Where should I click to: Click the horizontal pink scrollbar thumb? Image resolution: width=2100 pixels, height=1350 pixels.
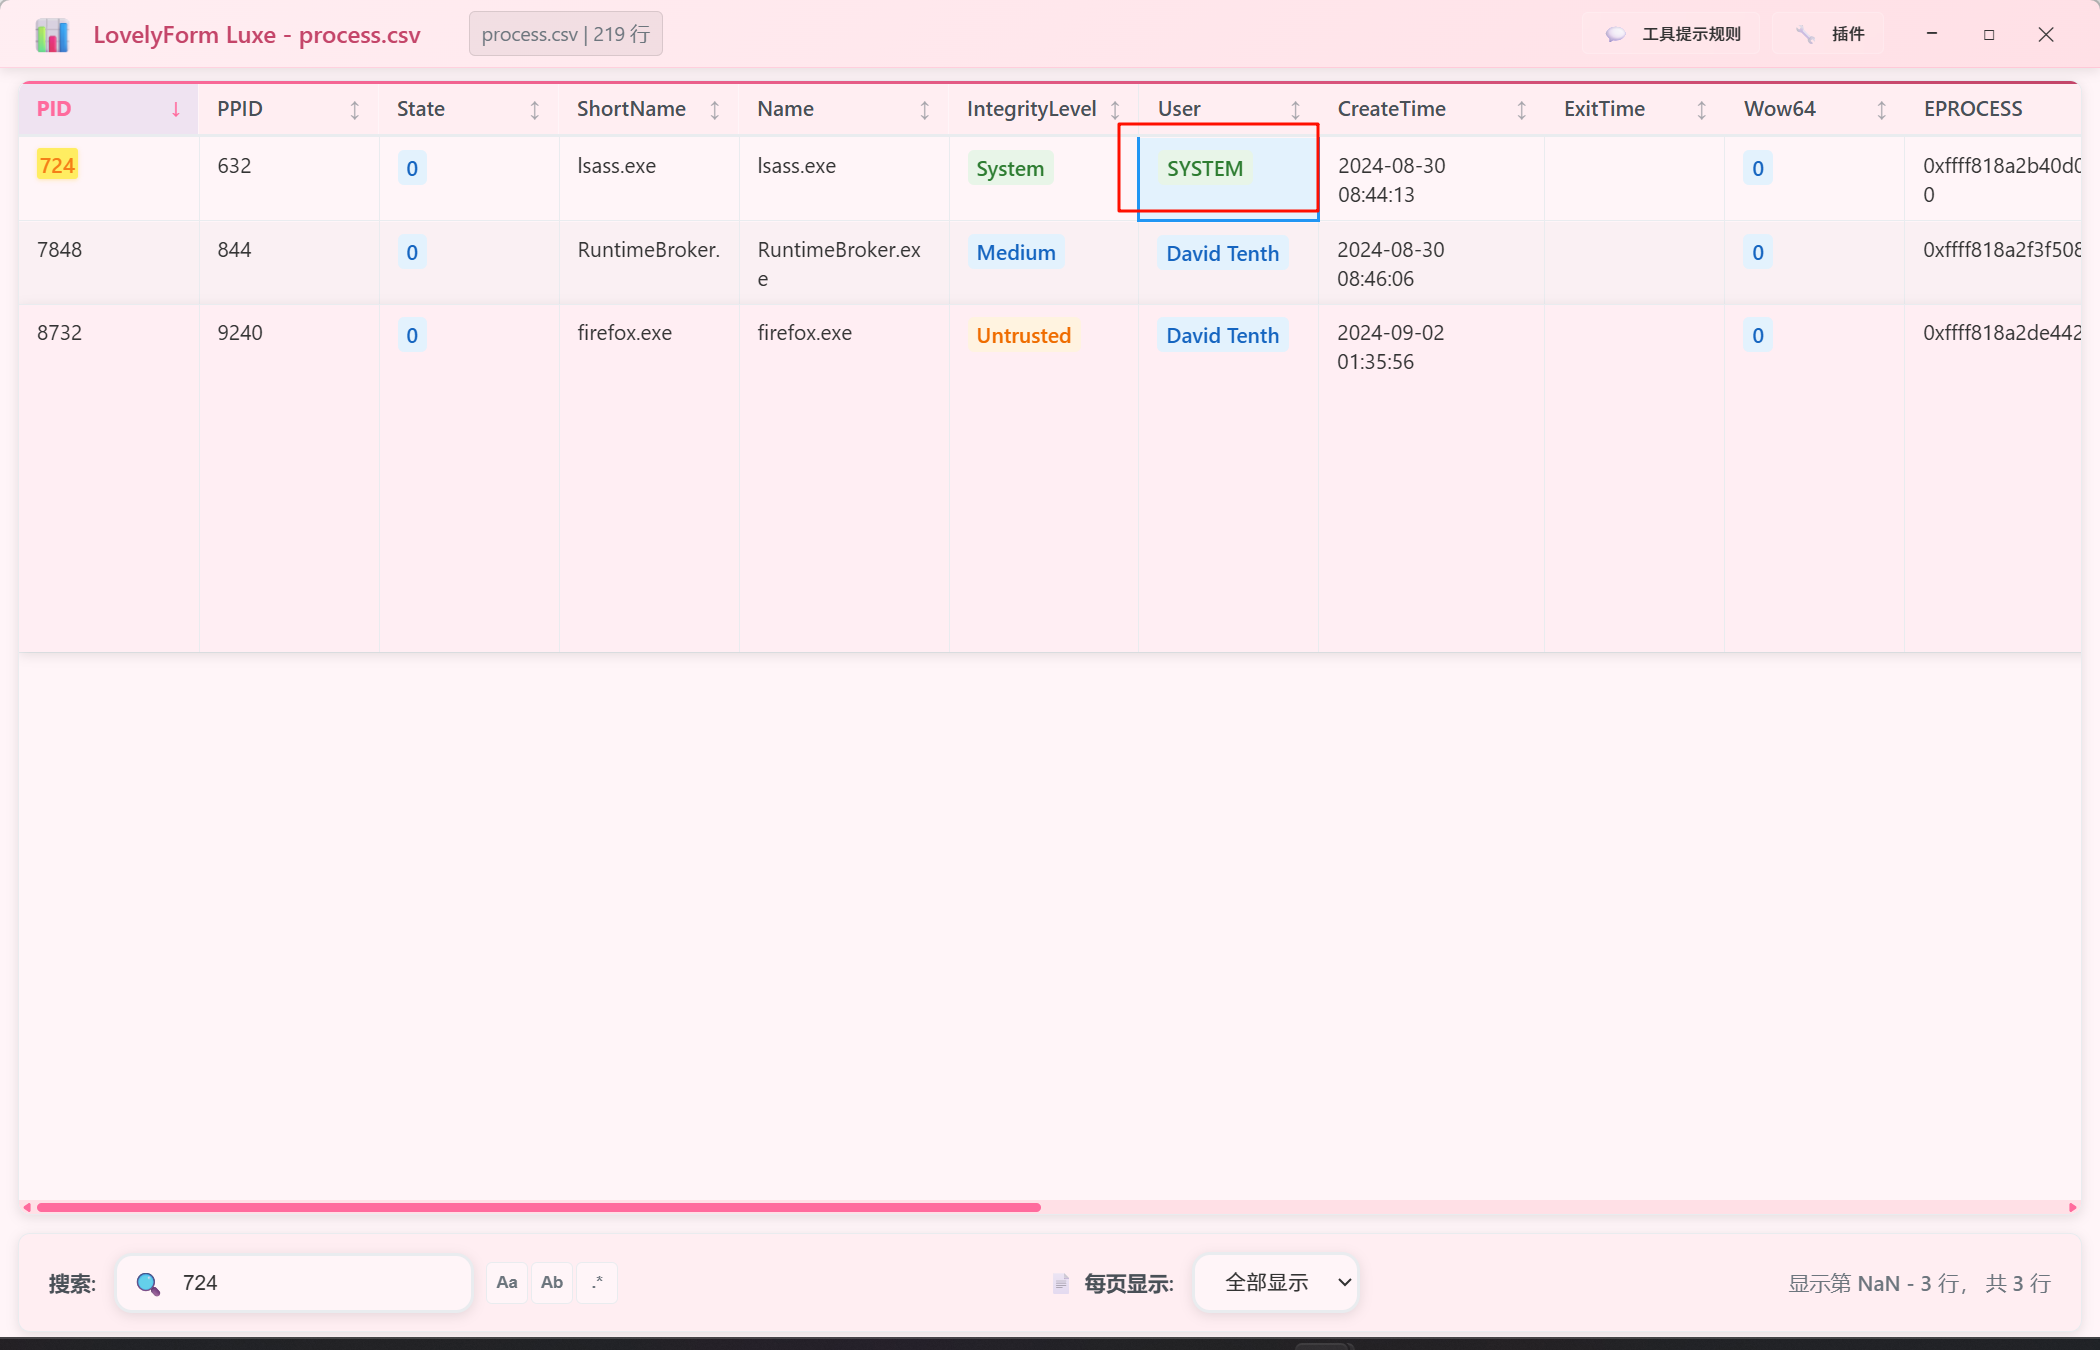[x=538, y=1208]
